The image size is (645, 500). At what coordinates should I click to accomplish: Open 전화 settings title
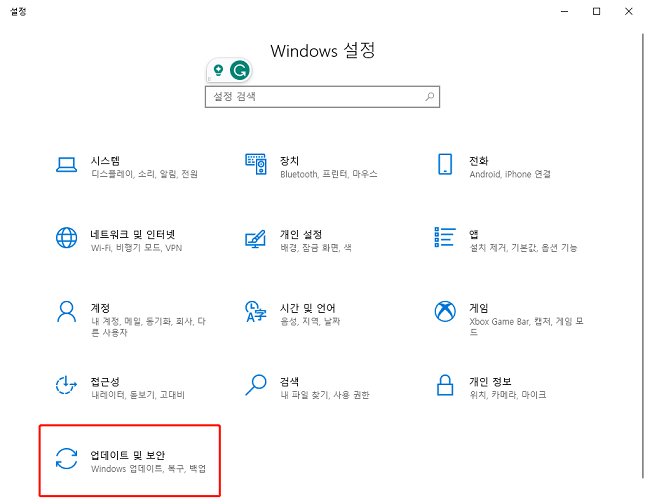click(479, 161)
